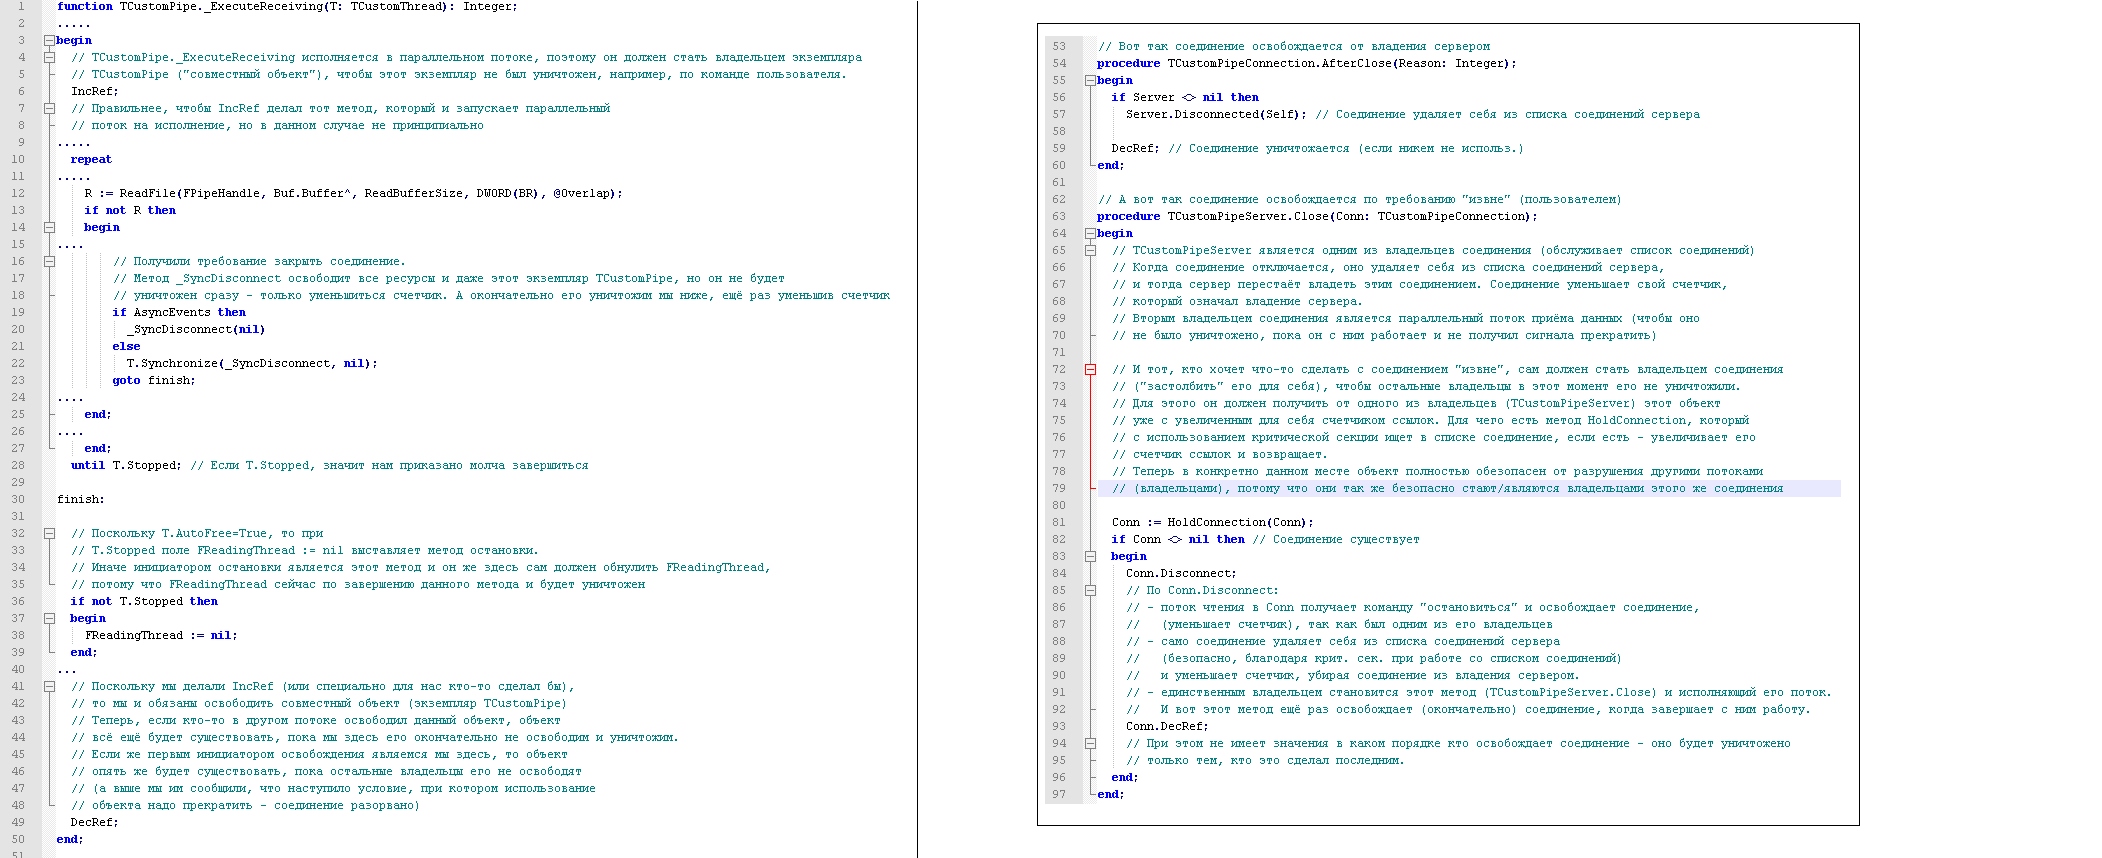The image size is (2102, 858).
Task: Click line number 1 in the left gutter
Action: 20,7
